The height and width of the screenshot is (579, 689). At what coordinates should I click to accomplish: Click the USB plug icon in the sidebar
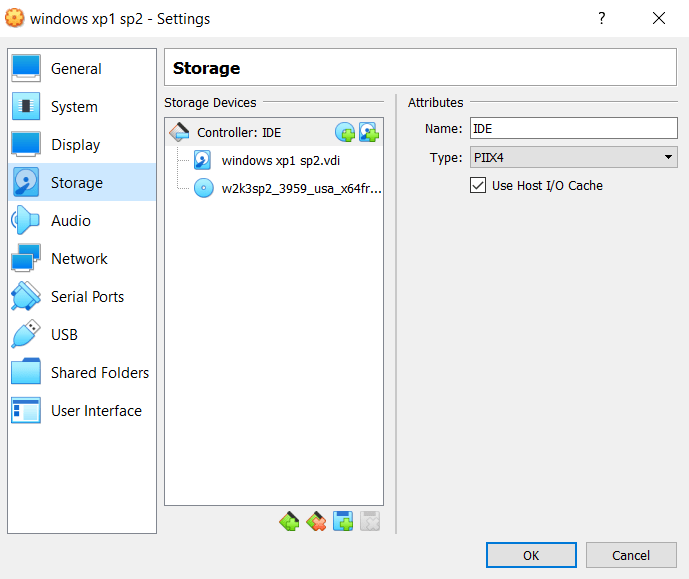(x=26, y=334)
